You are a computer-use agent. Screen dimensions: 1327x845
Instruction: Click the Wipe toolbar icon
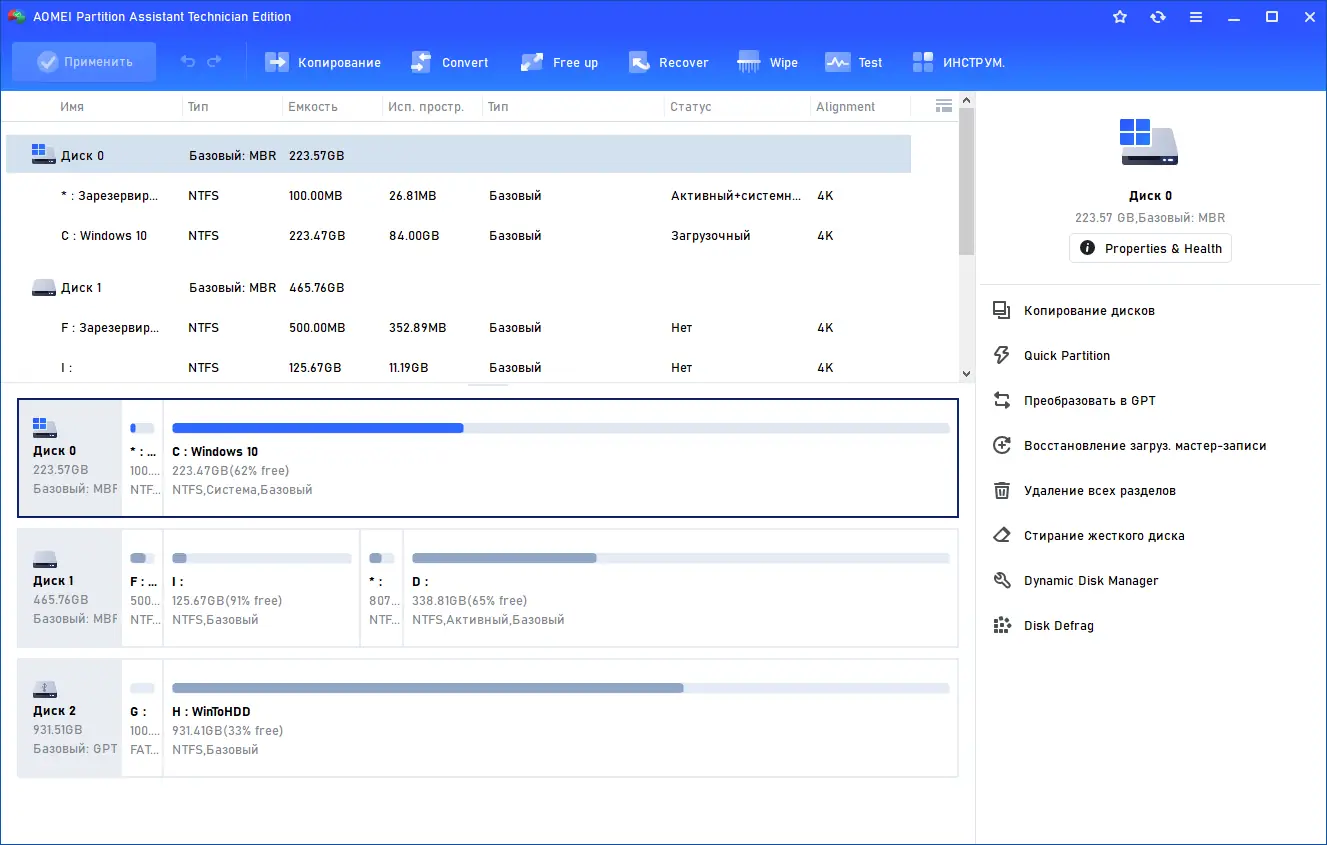(x=749, y=62)
